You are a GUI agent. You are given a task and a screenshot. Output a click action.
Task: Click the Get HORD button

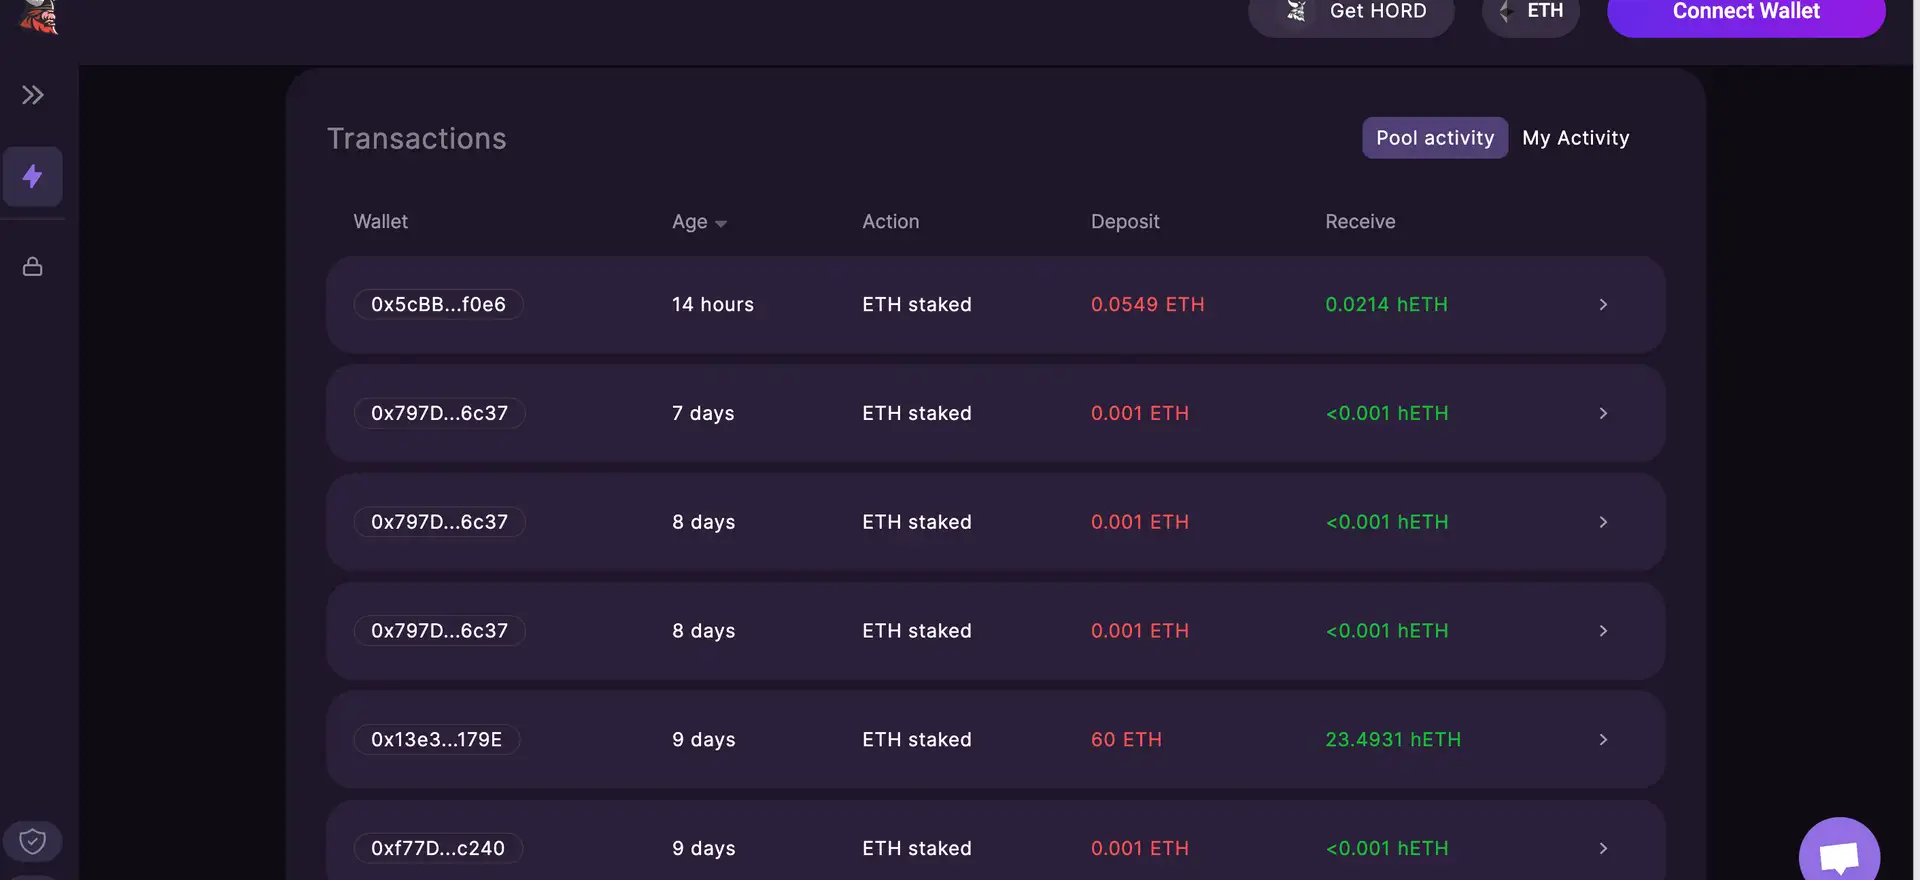pos(1351,13)
